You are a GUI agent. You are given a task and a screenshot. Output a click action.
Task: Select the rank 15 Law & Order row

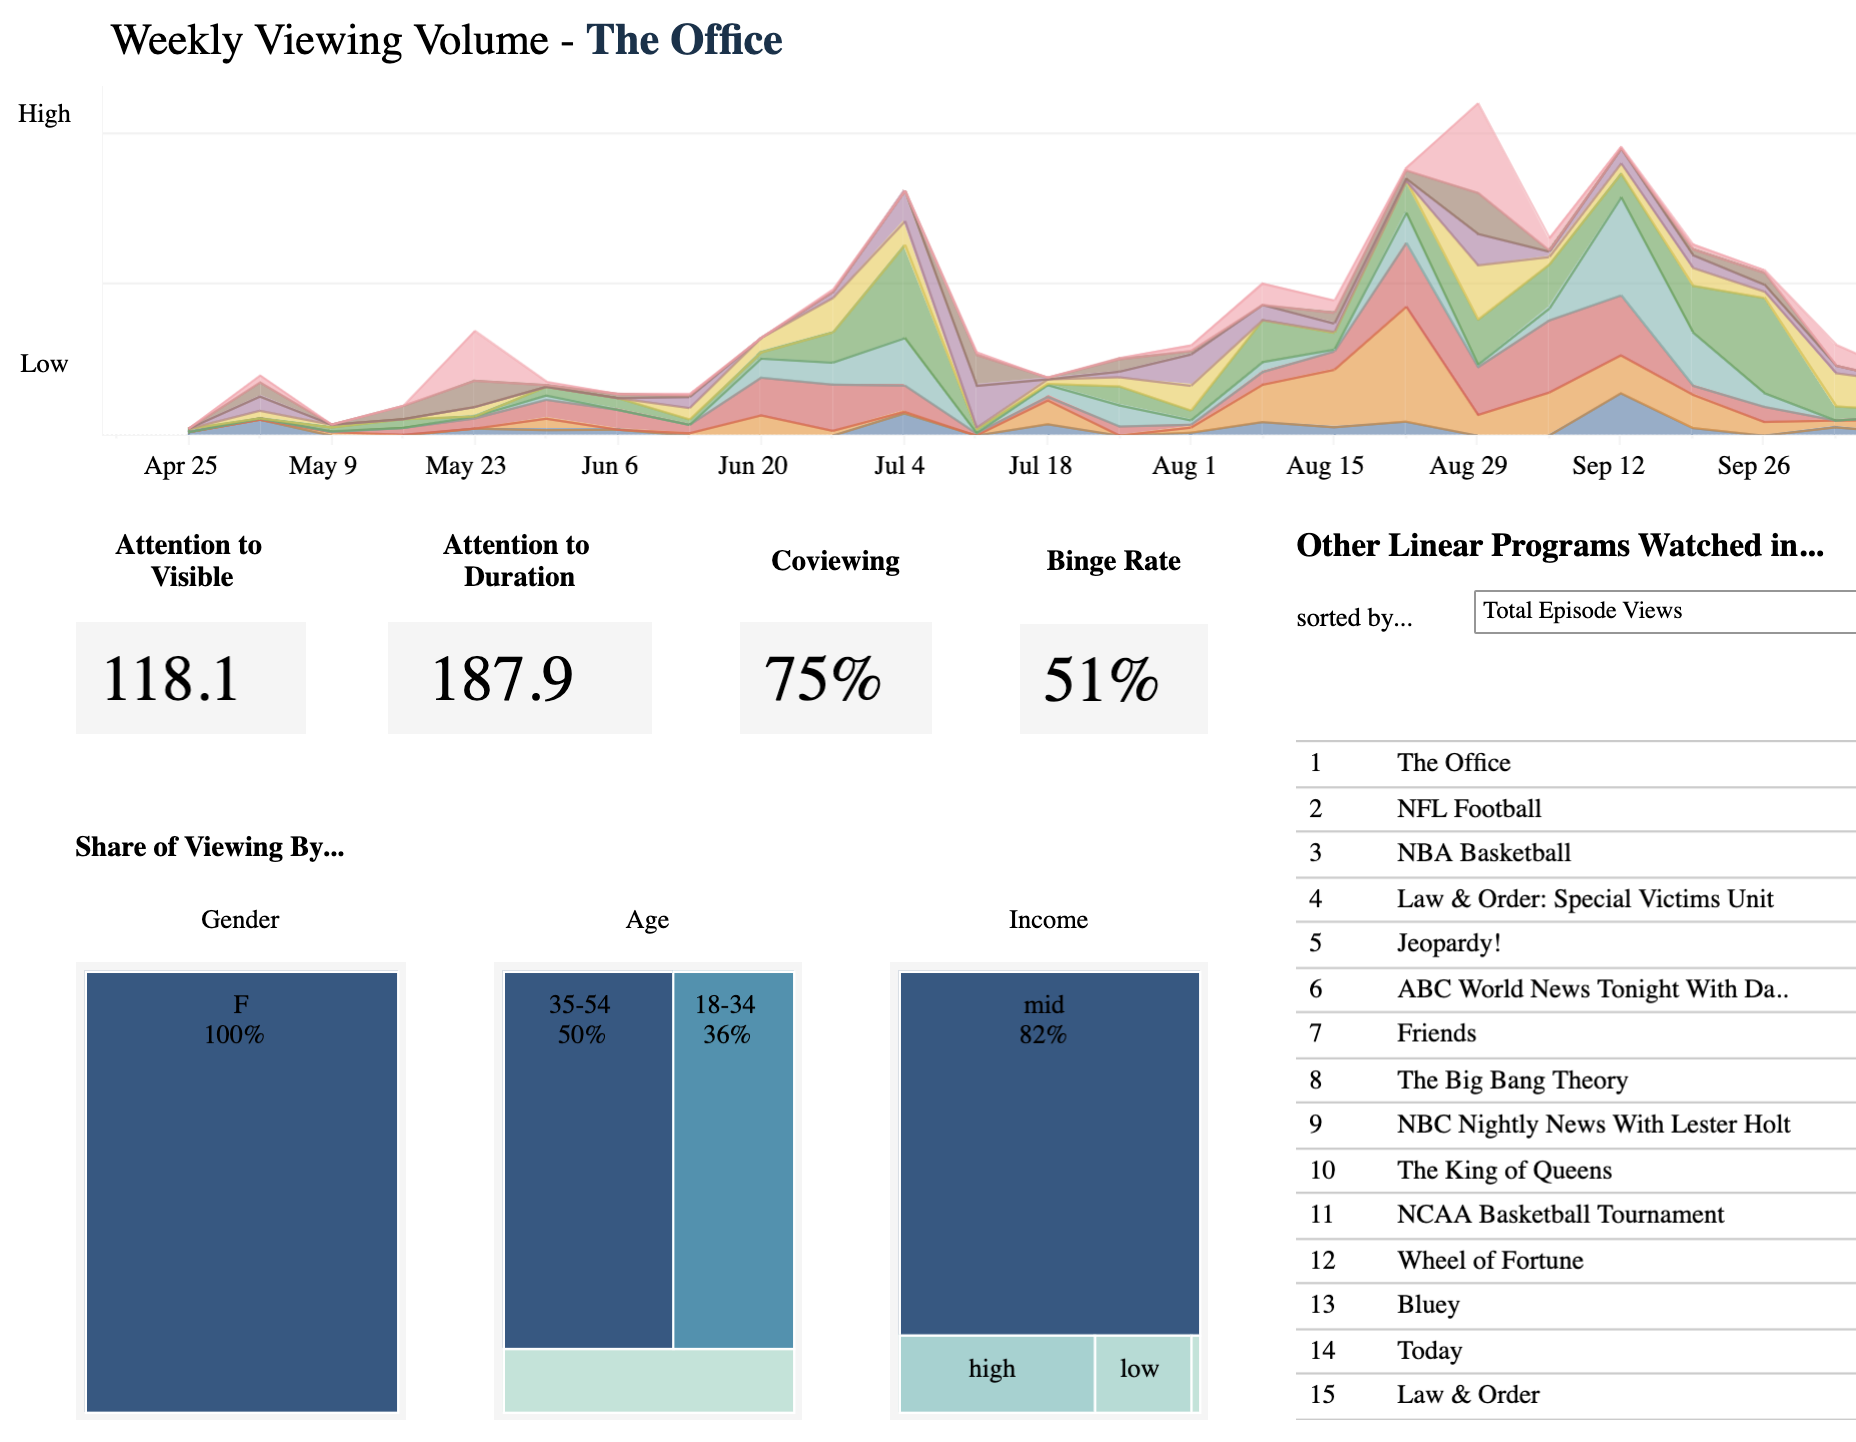[x=1576, y=1395]
